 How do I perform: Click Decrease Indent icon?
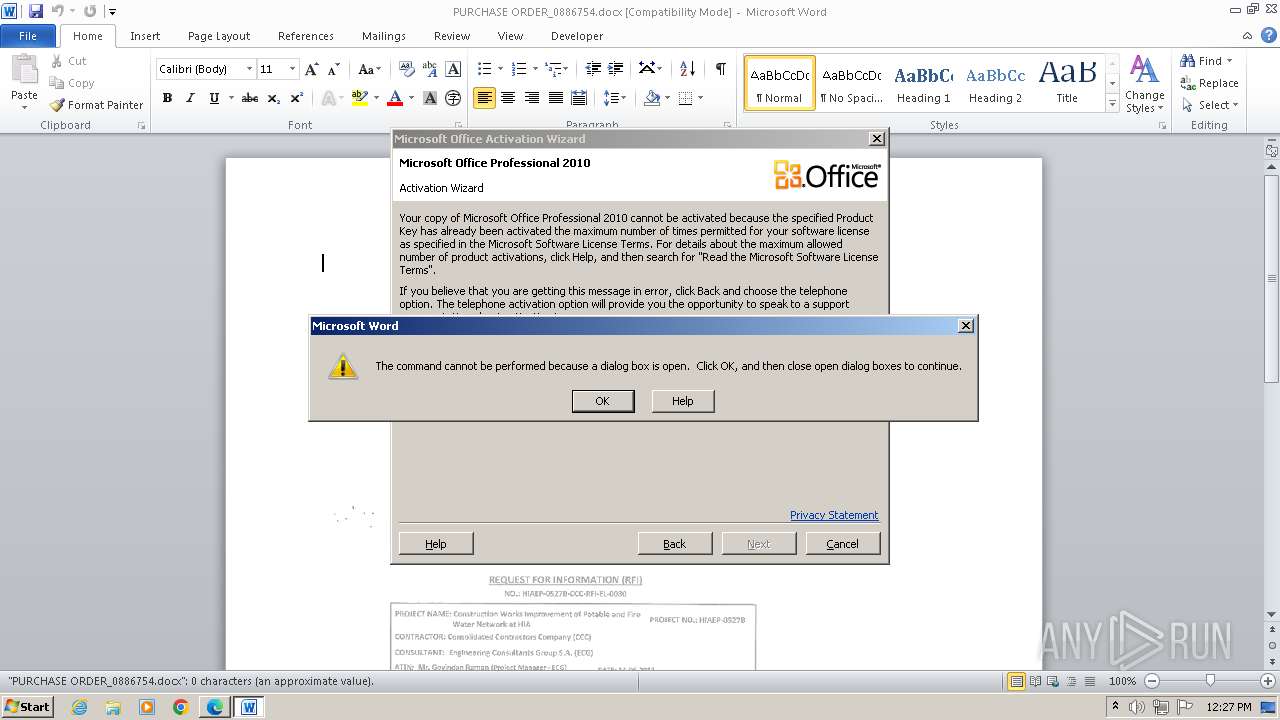(x=593, y=69)
